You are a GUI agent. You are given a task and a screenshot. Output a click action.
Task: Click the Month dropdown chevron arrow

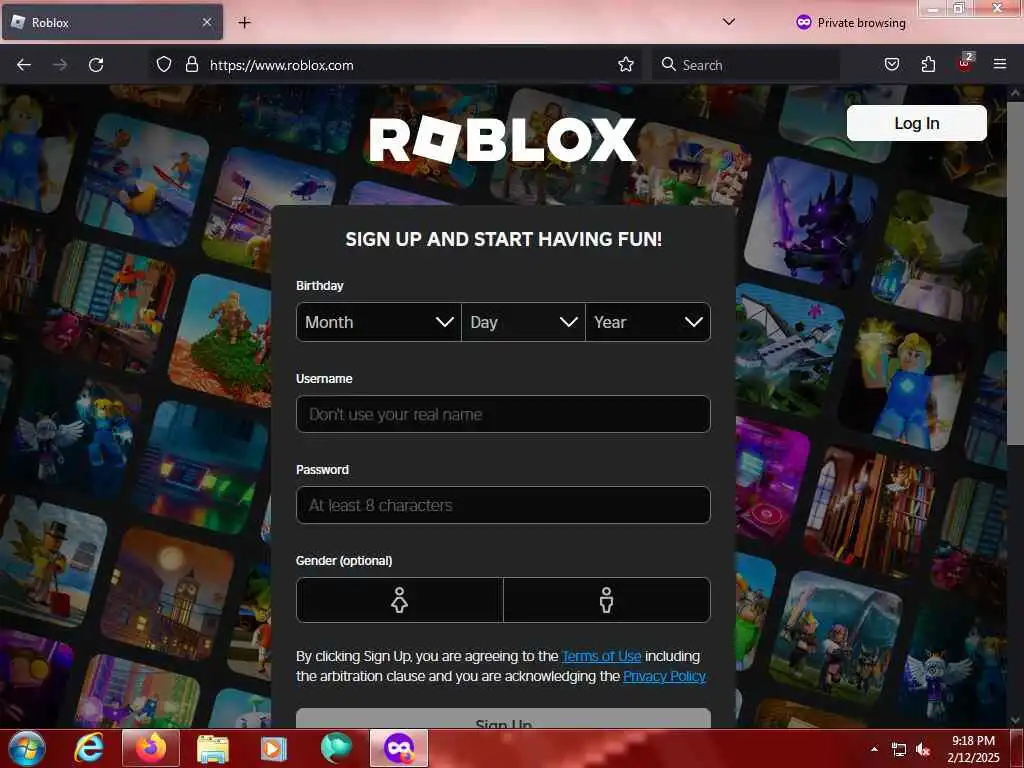coord(444,322)
